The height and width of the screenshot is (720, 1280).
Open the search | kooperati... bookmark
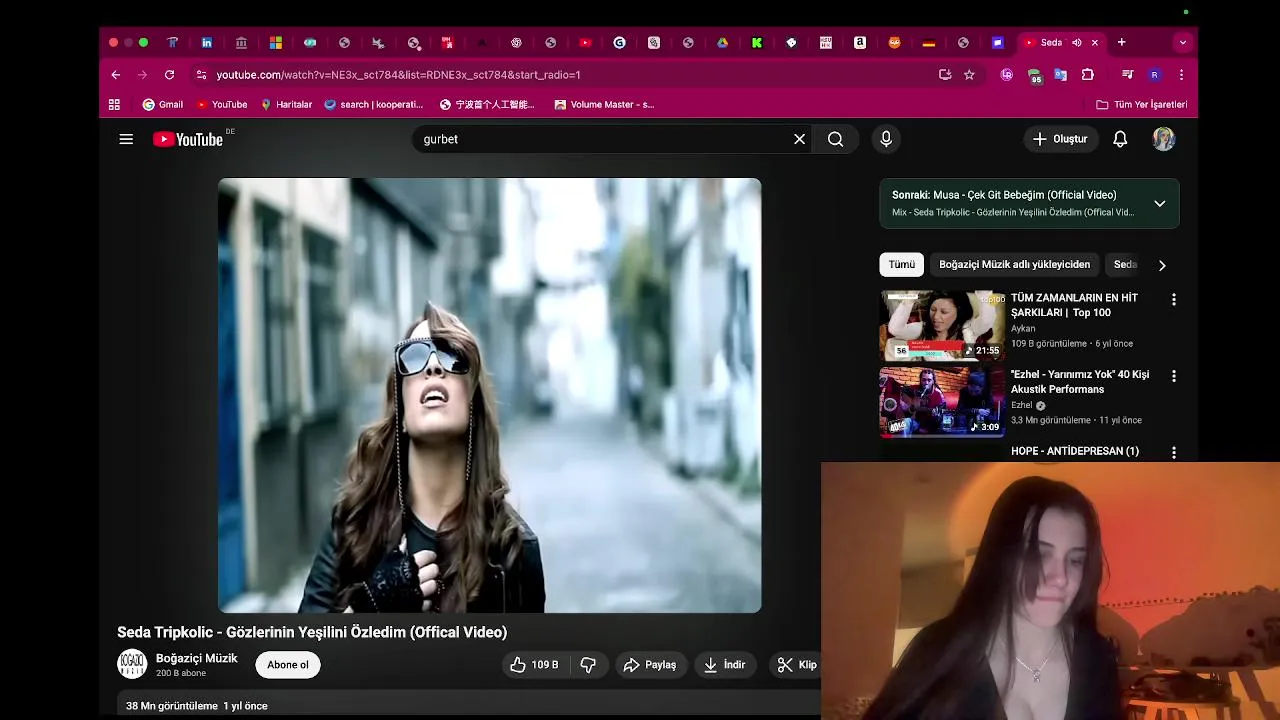click(374, 104)
